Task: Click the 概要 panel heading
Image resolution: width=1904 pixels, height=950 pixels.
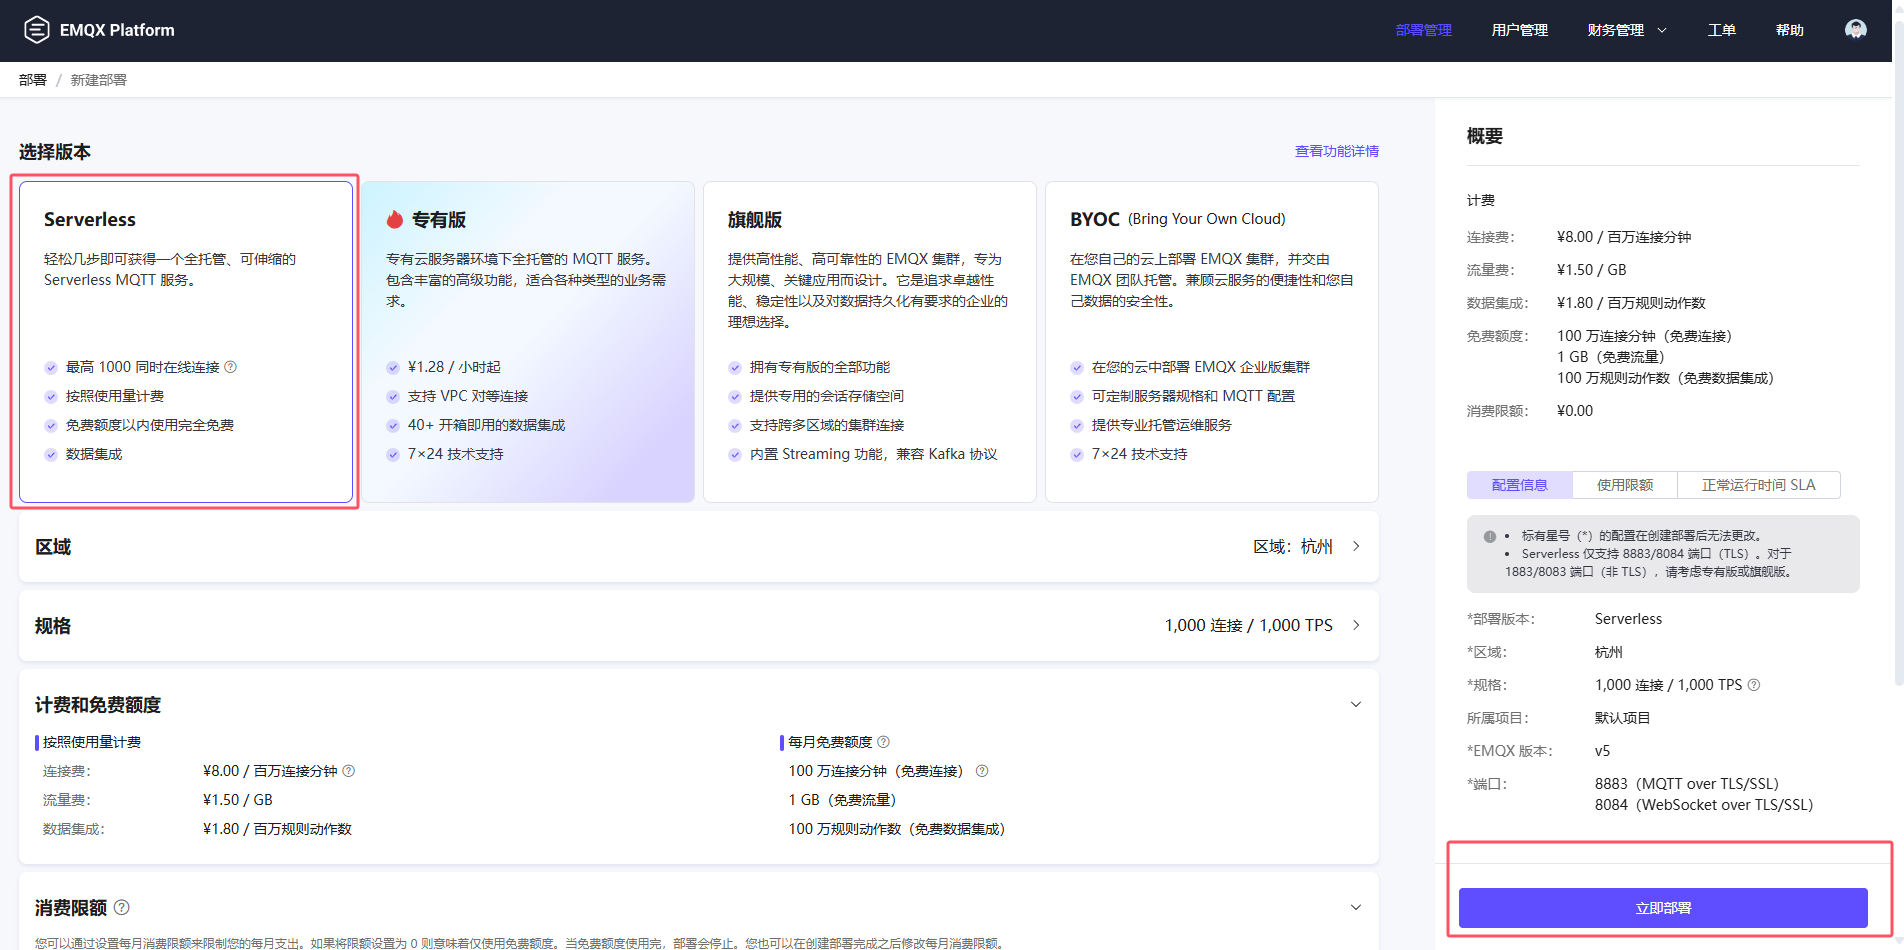Action: (1485, 136)
